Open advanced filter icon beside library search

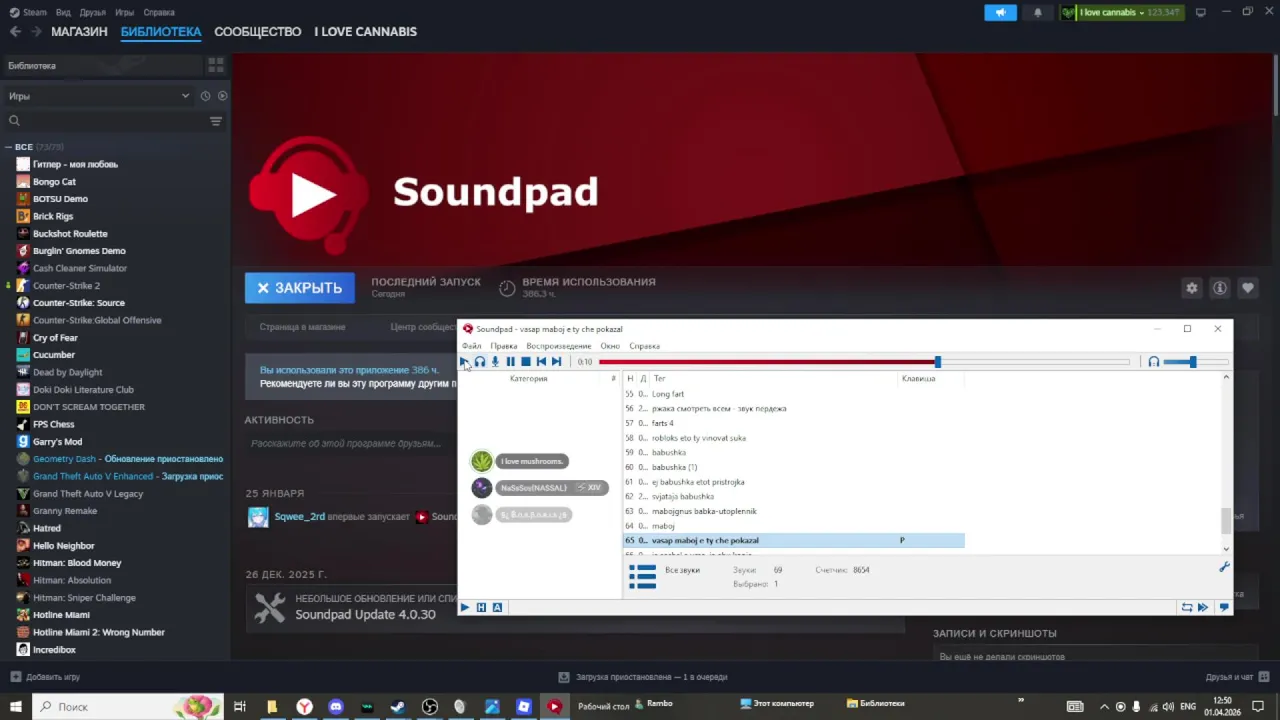point(216,121)
